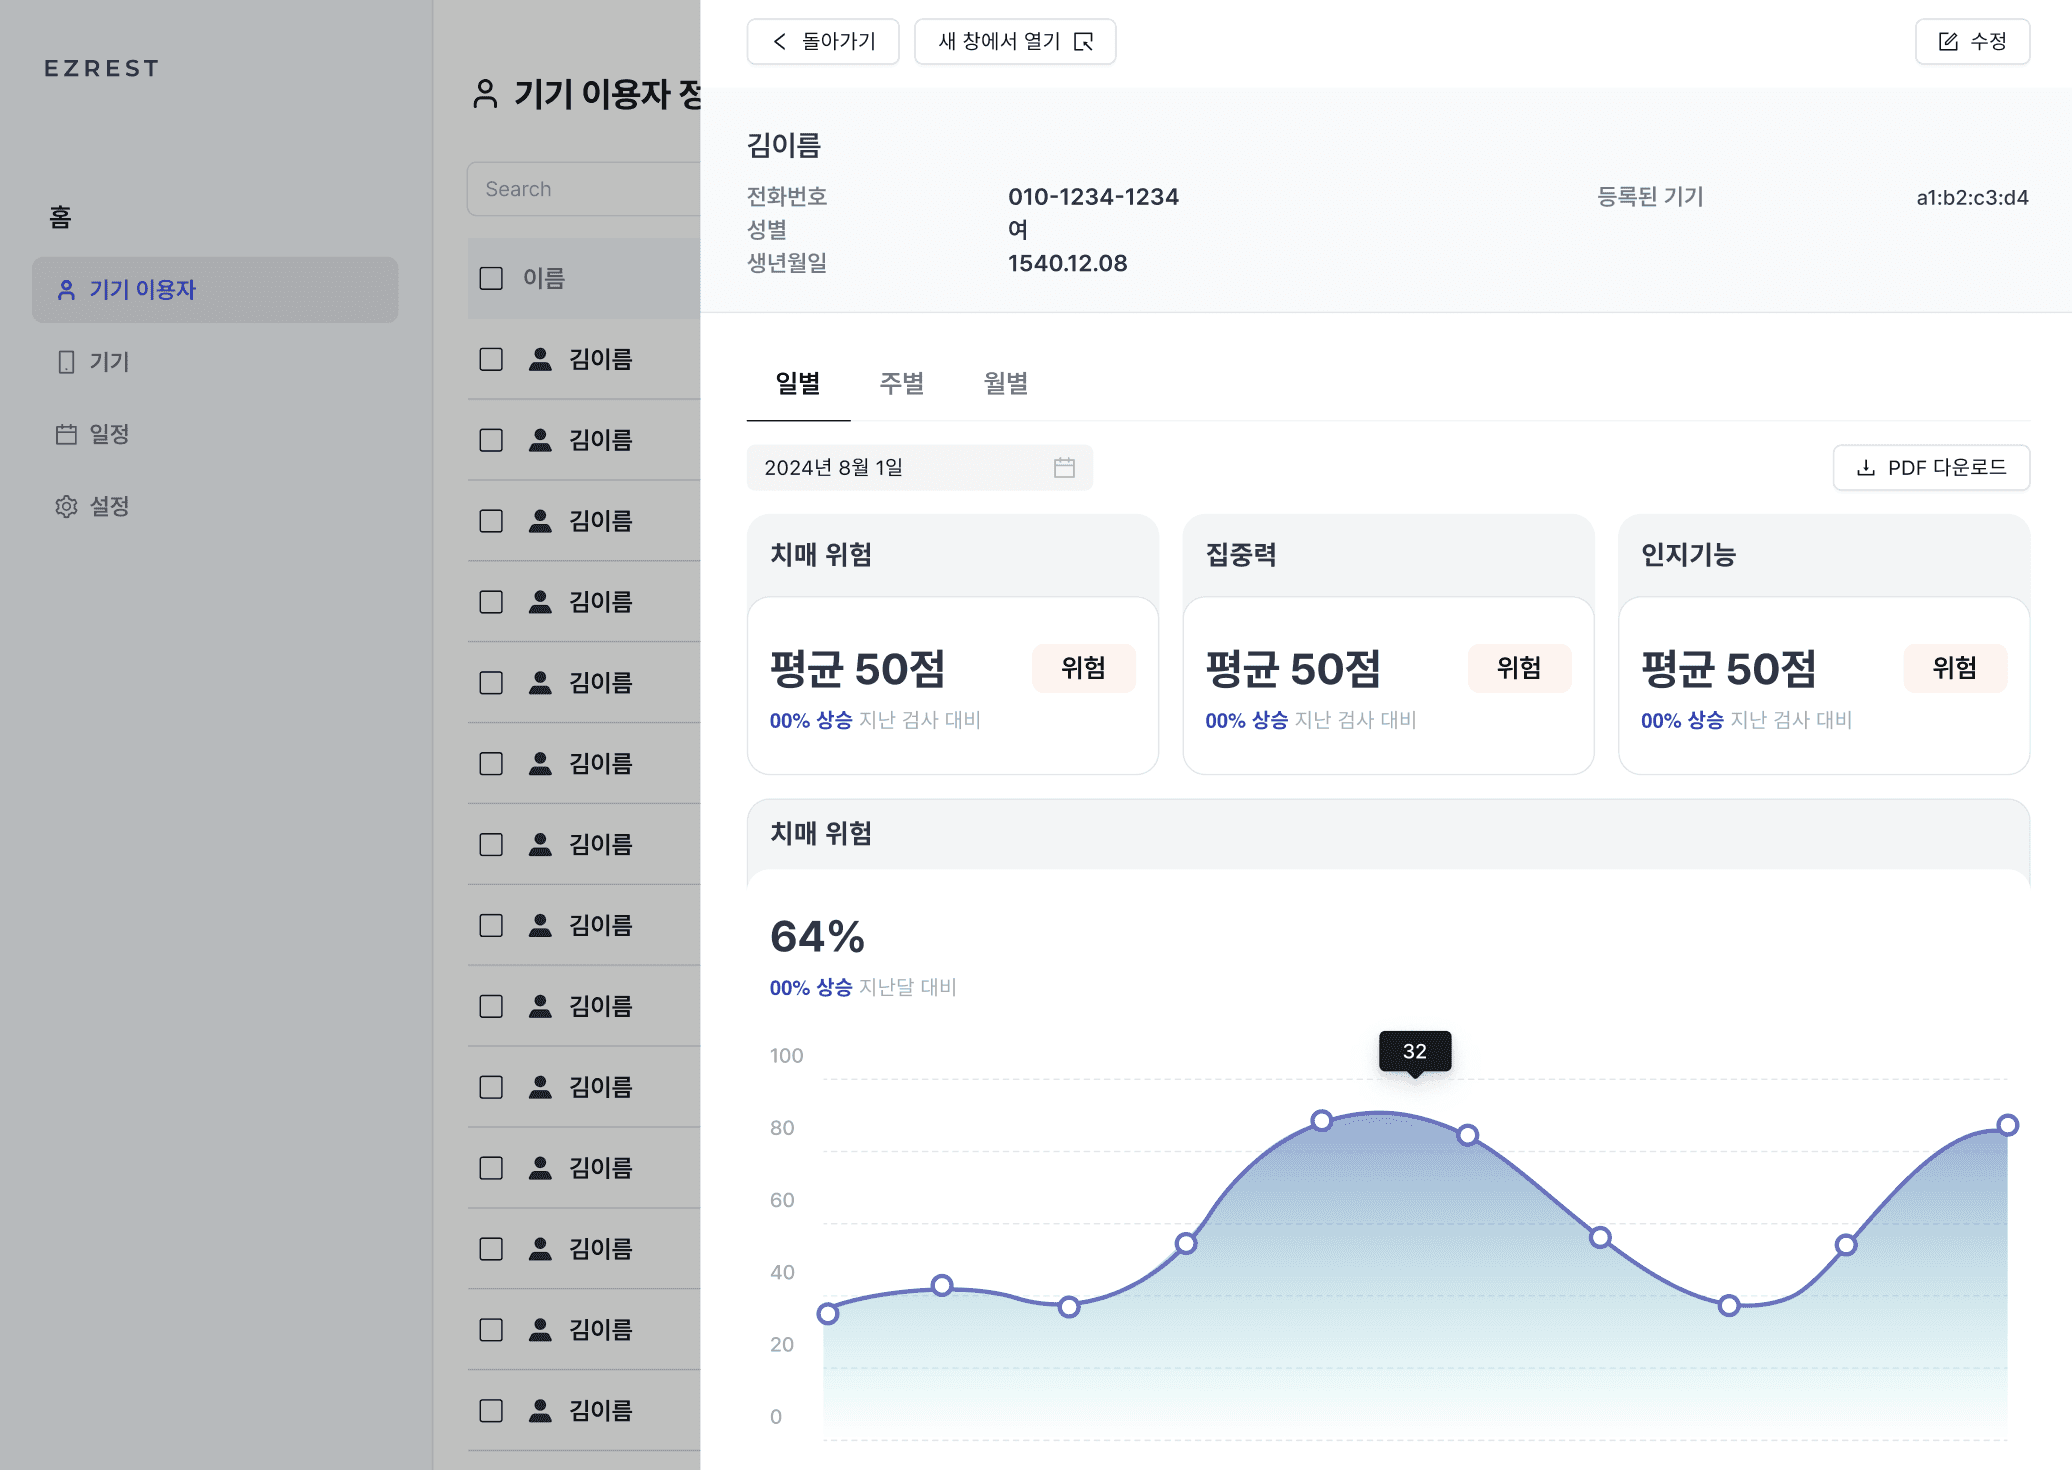Click the edit pencil icon on 수정
The width and height of the screenshot is (2072, 1470).
click(1948, 42)
